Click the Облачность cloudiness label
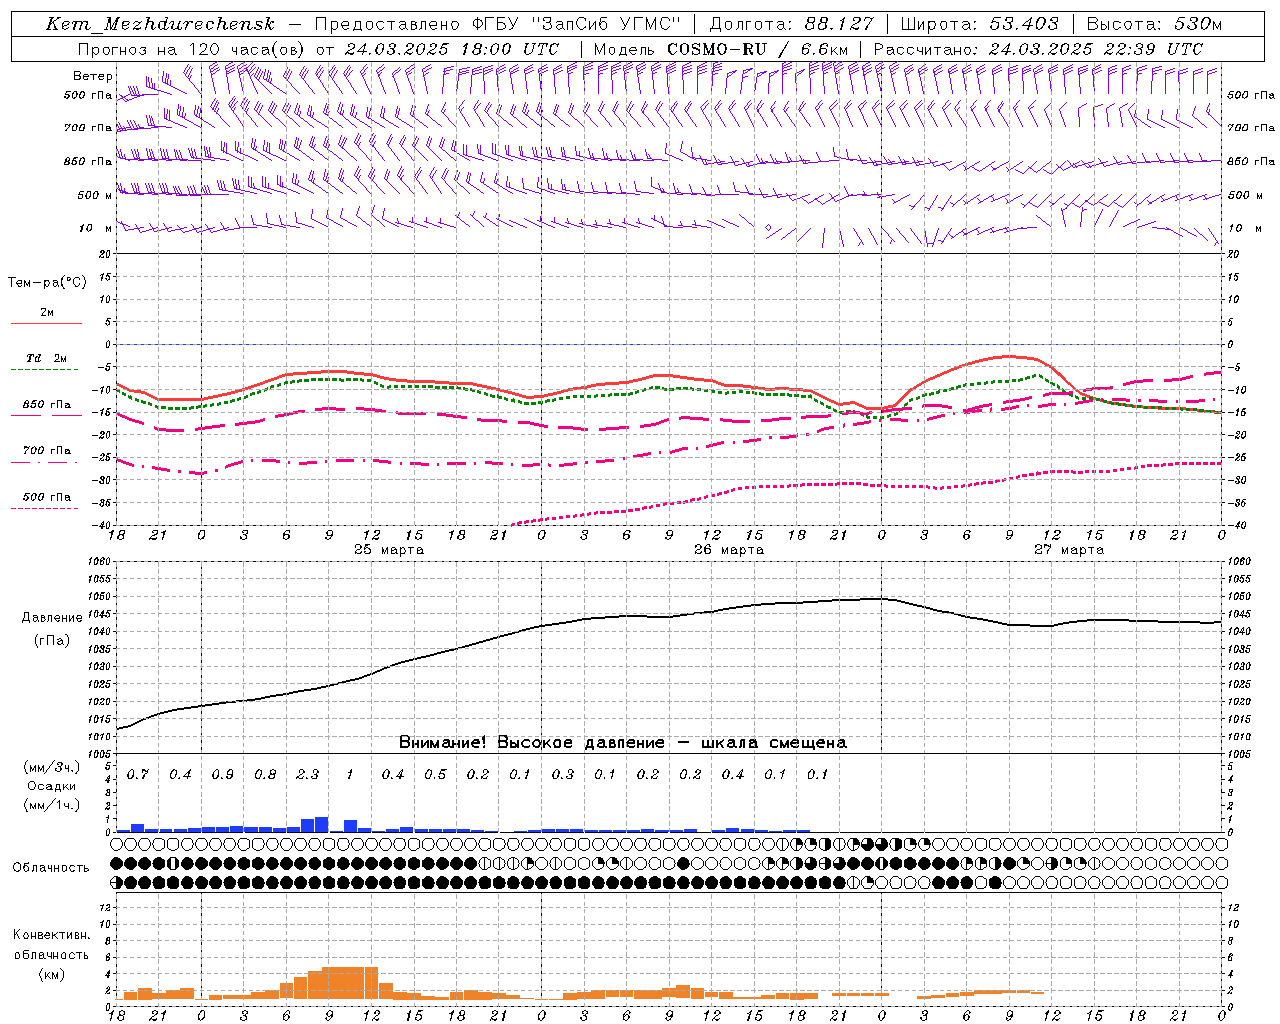 [x=51, y=867]
